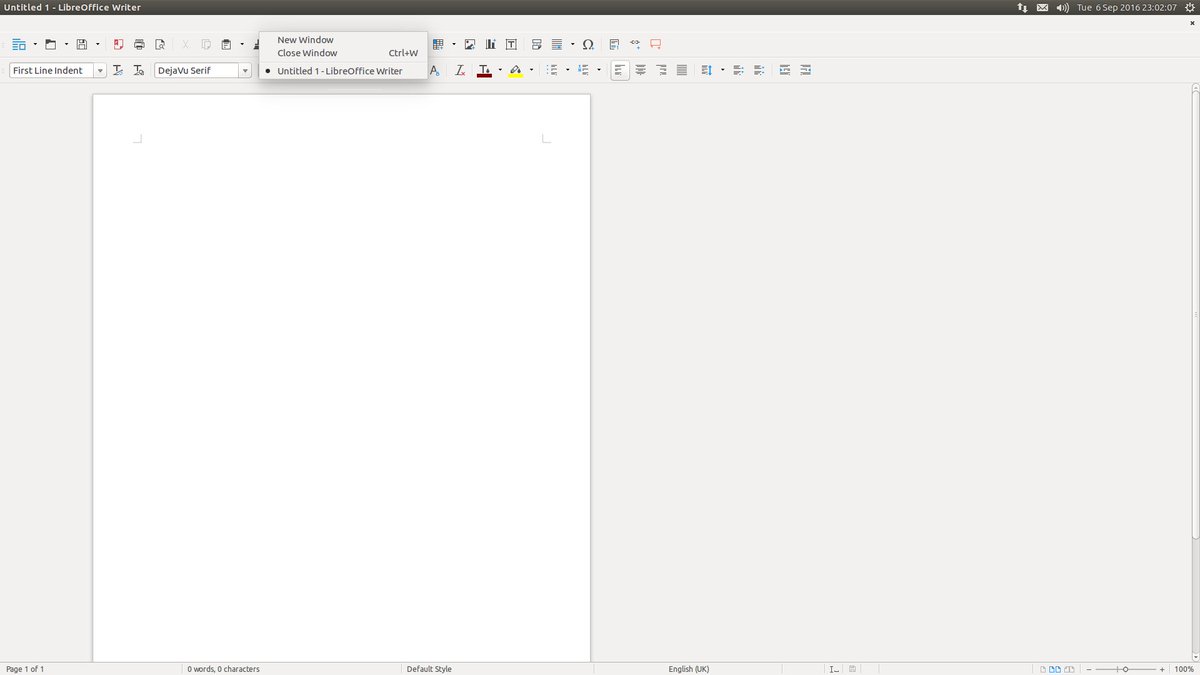This screenshot has height=675, width=1200.
Task: Open the Insert Field dropdown arrow
Action: click(x=572, y=44)
